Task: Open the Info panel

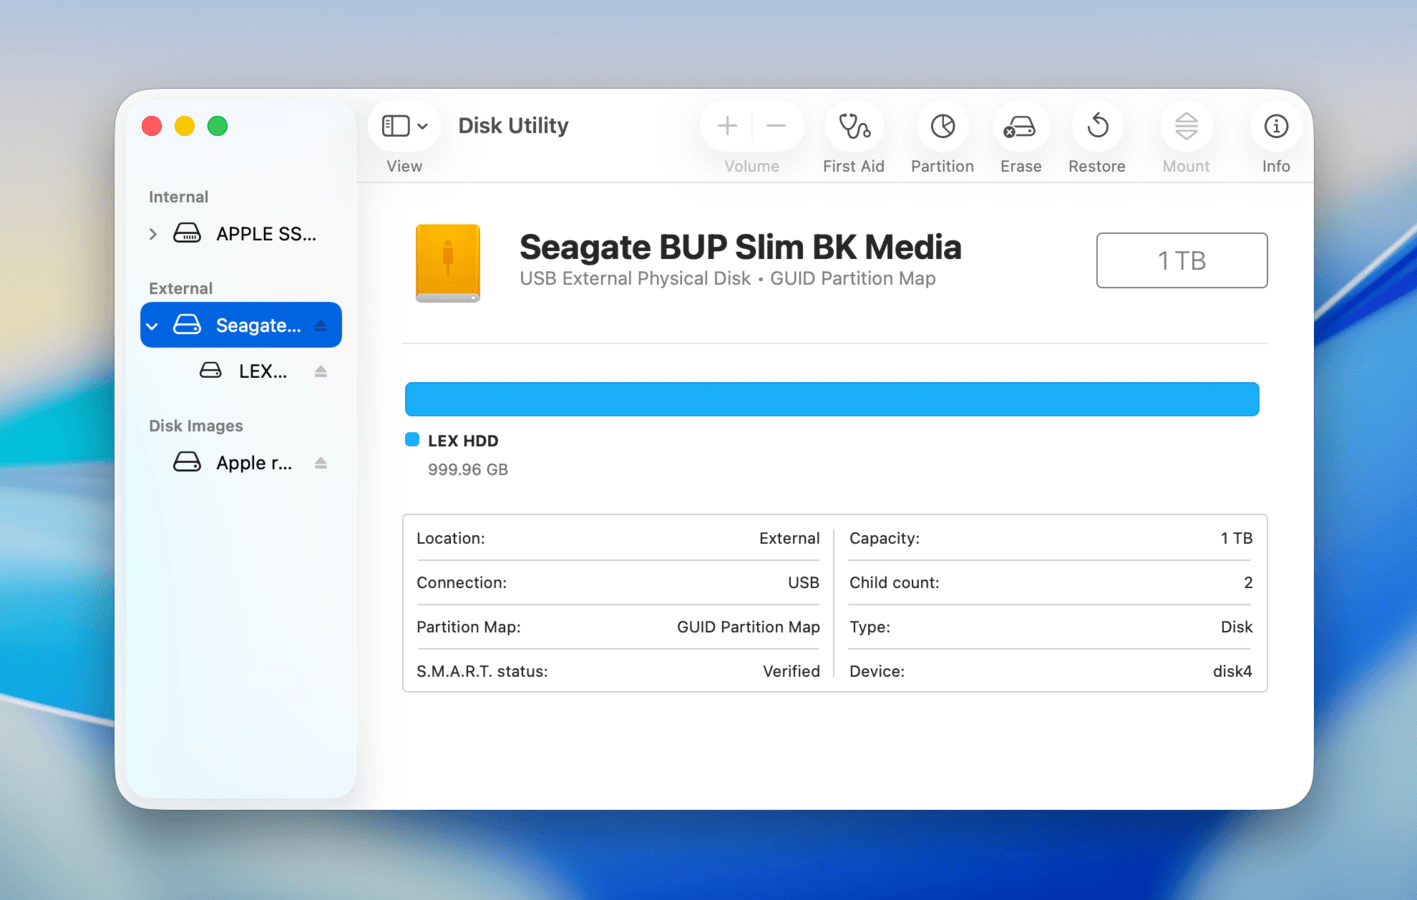Action: click(1275, 127)
